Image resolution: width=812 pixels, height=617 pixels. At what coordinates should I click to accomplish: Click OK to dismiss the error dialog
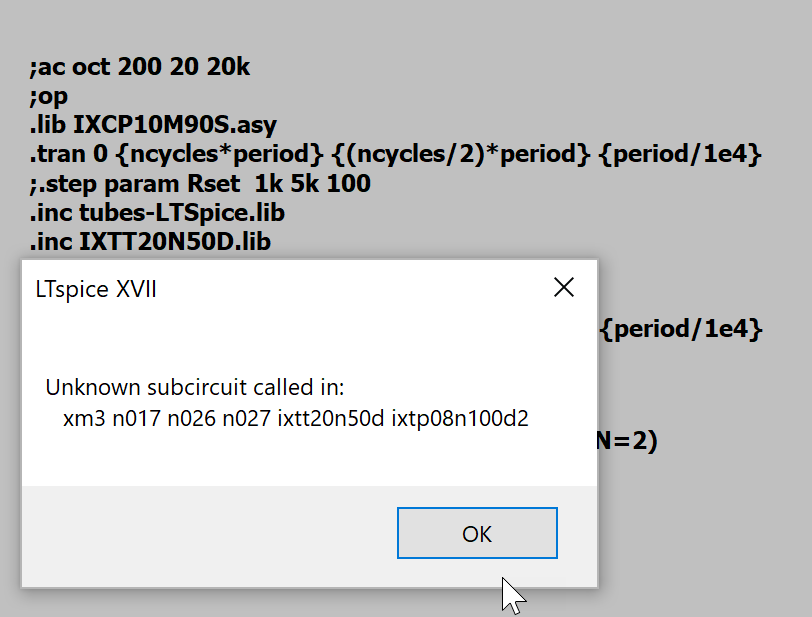click(x=477, y=533)
